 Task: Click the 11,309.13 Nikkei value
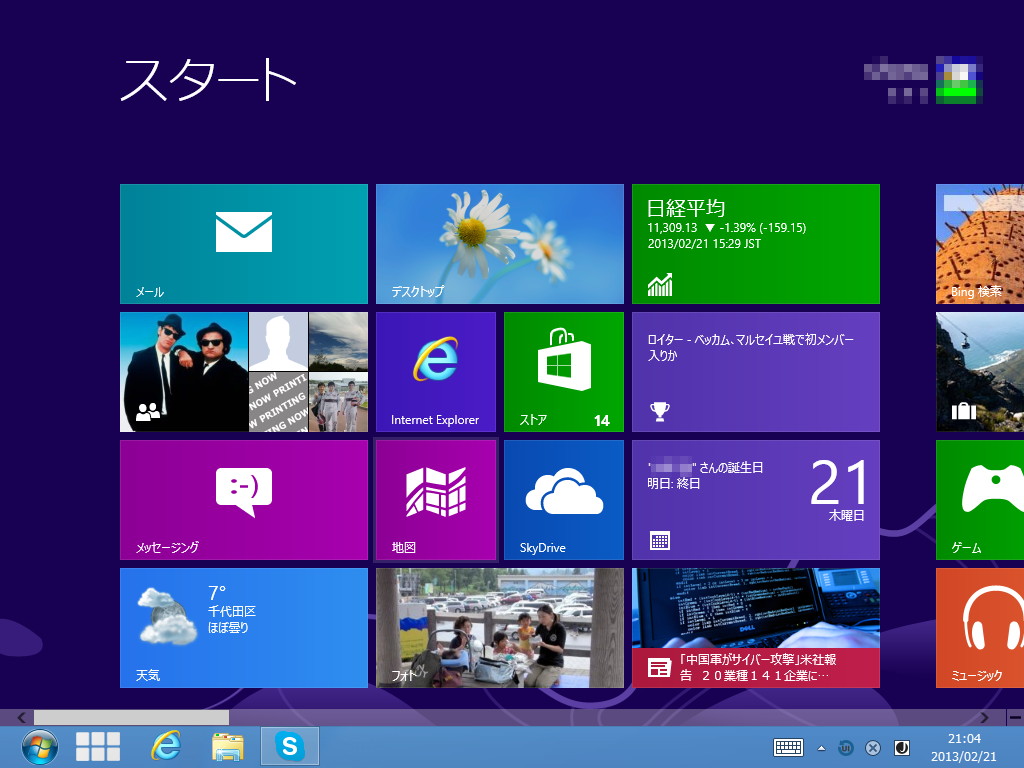(x=672, y=228)
